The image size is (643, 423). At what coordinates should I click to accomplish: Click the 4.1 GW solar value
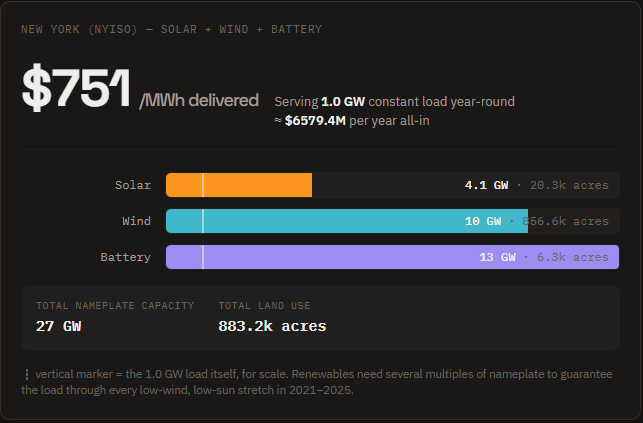(486, 185)
